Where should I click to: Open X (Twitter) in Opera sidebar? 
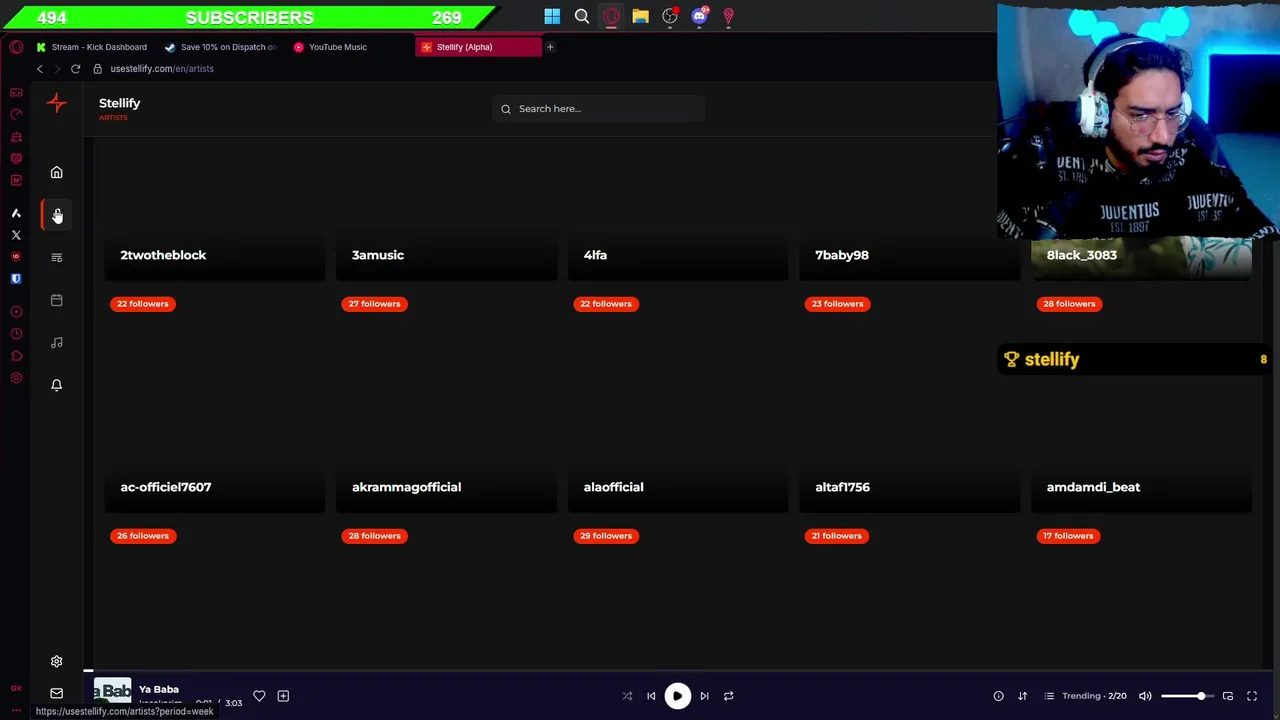coord(16,235)
